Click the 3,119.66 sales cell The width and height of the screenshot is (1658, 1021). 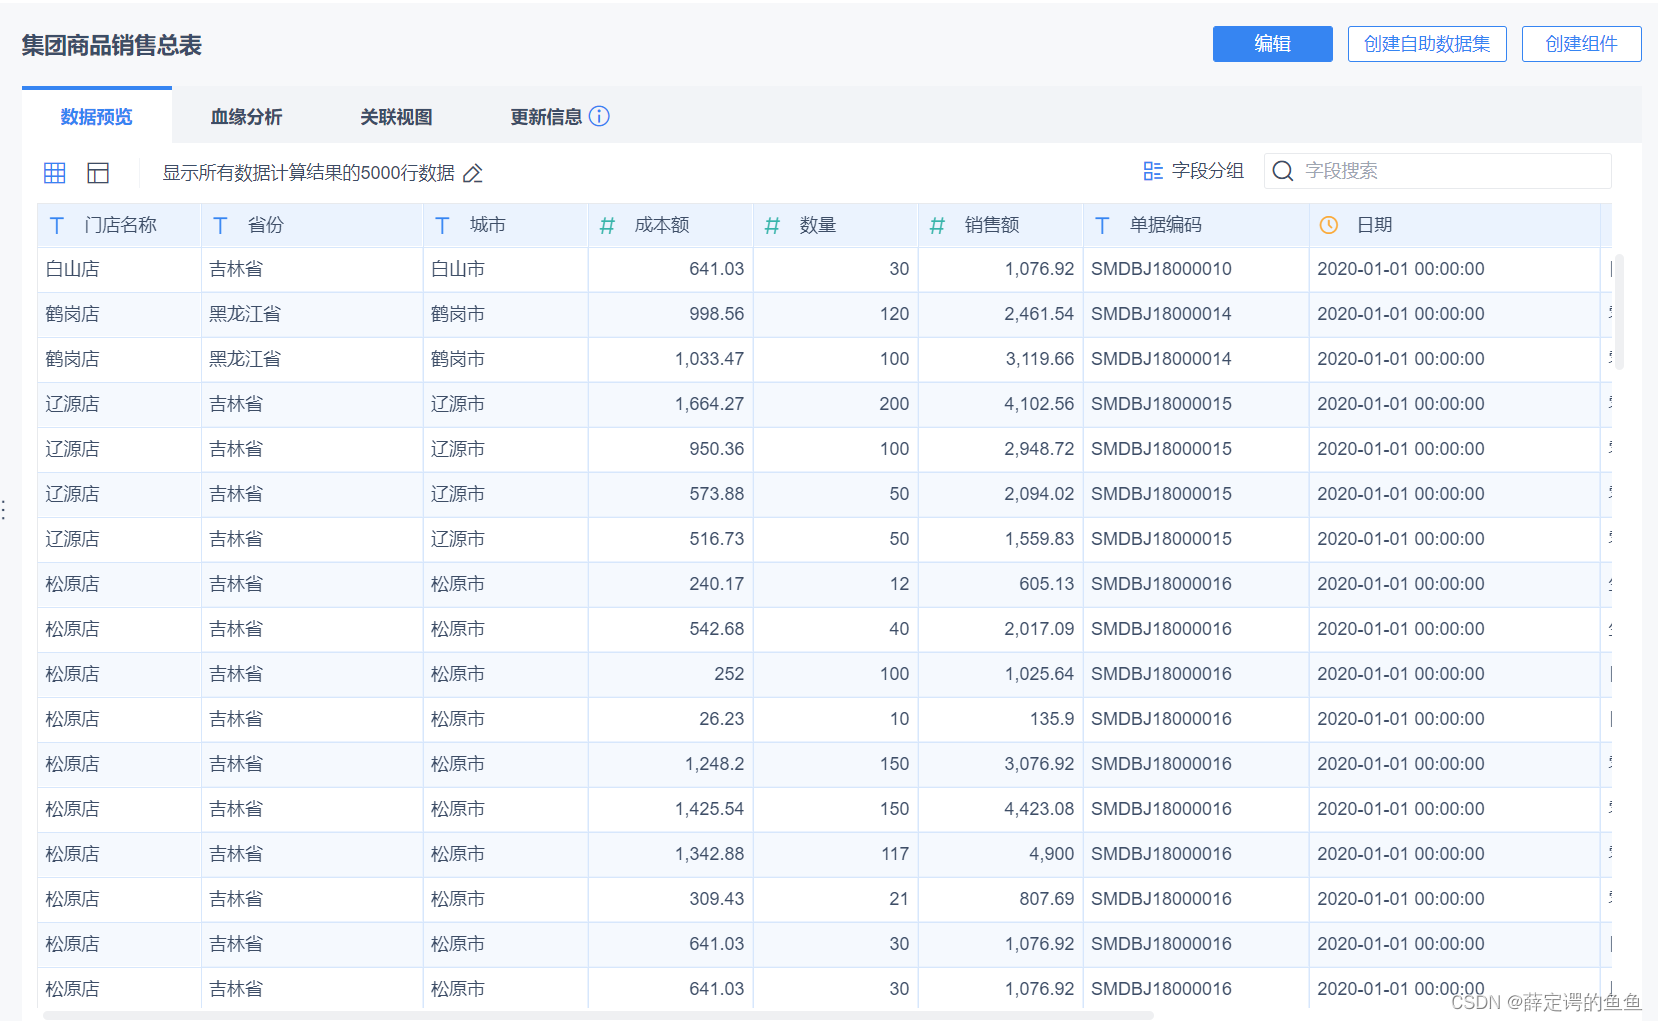[x=1000, y=359]
